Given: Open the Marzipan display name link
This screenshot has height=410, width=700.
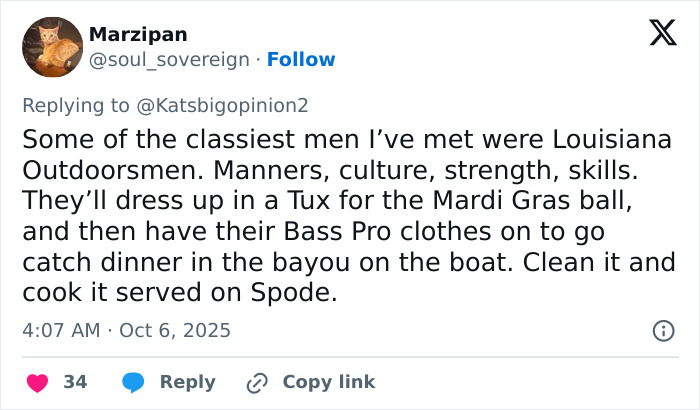Looking at the screenshot, I should point(138,34).
